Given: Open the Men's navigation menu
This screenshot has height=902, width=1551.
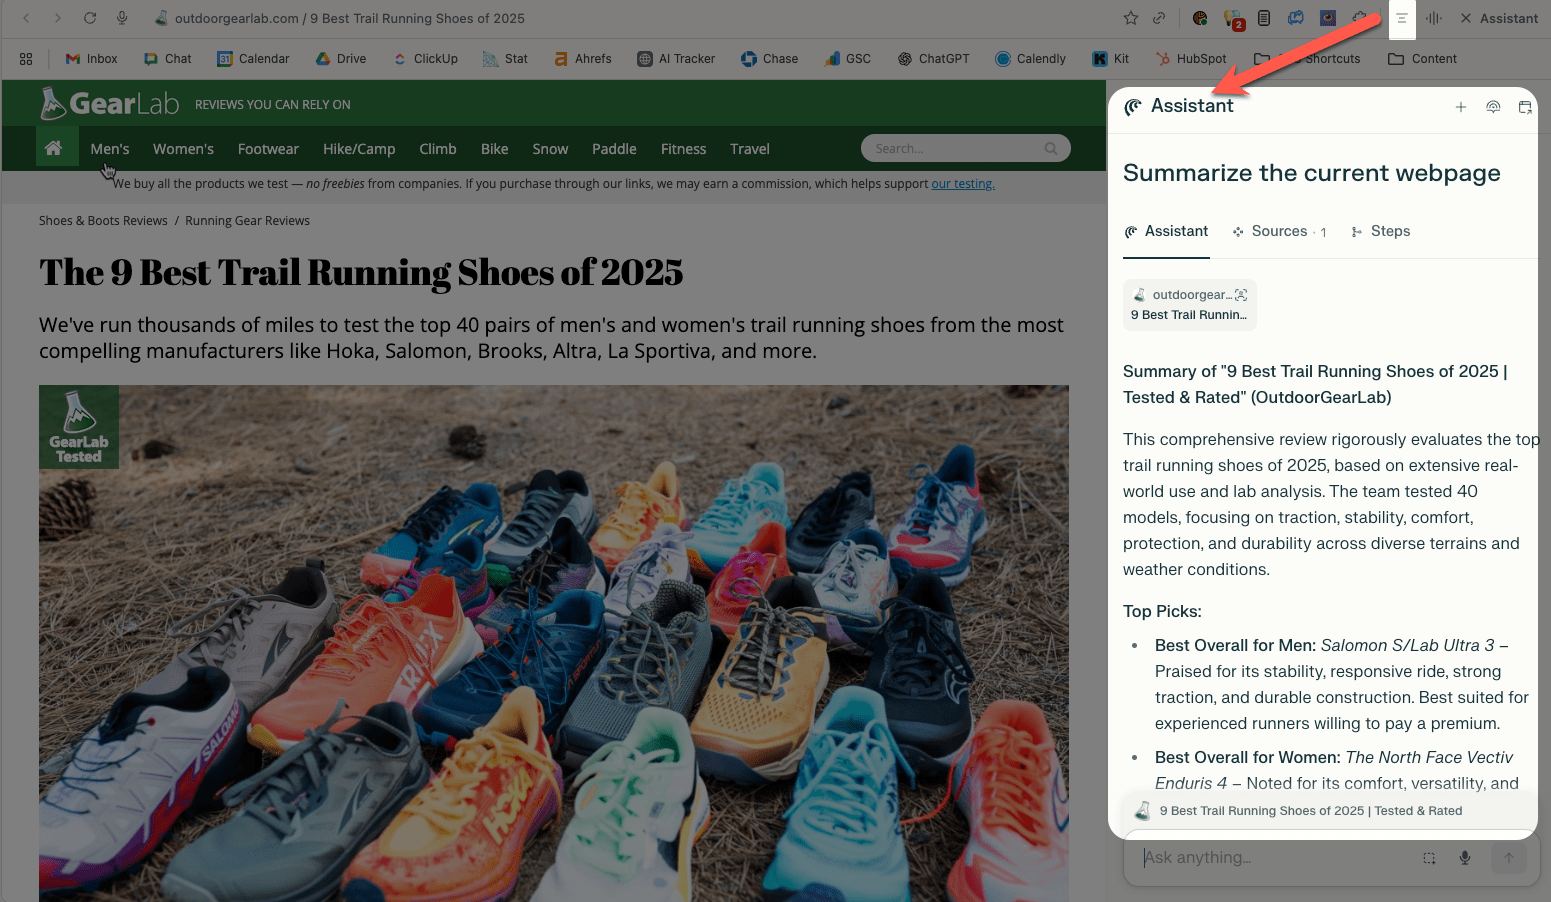Looking at the screenshot, I should click(110, 149).
